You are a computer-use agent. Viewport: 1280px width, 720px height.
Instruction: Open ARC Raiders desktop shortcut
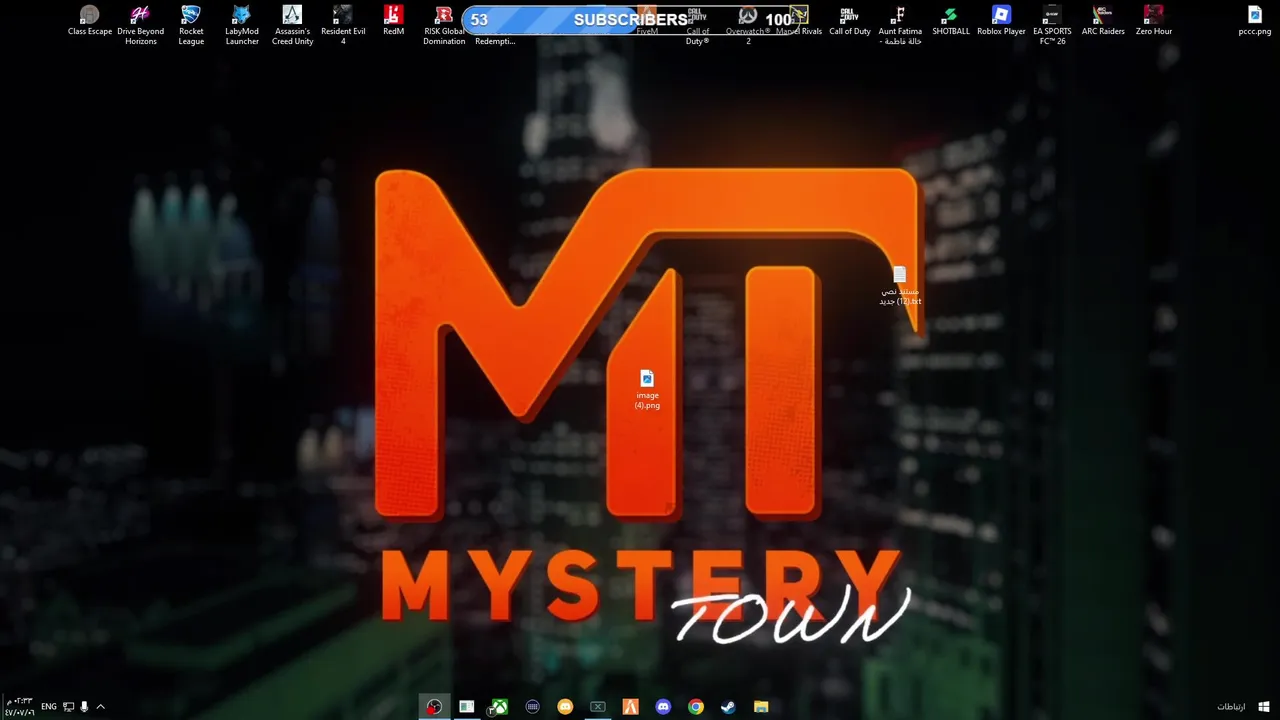[x=1103, y=21]
